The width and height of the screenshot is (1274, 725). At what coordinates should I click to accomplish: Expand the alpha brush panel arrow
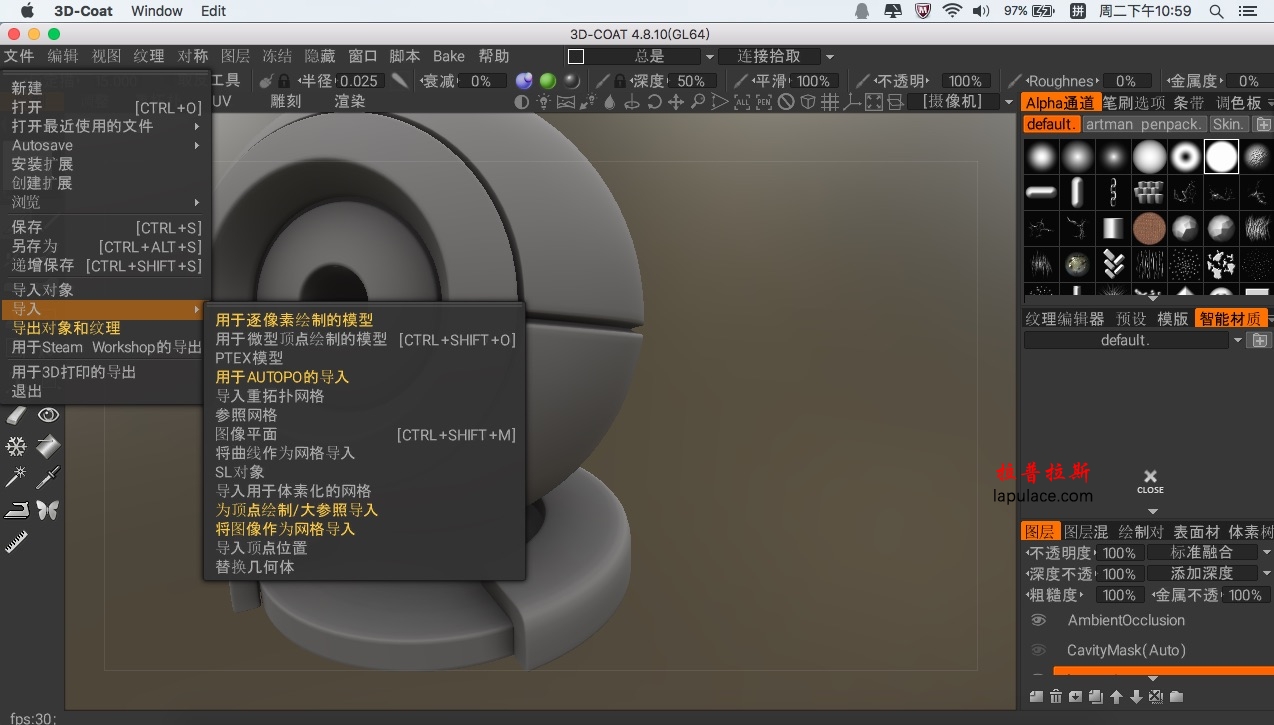click(1152, 297)
